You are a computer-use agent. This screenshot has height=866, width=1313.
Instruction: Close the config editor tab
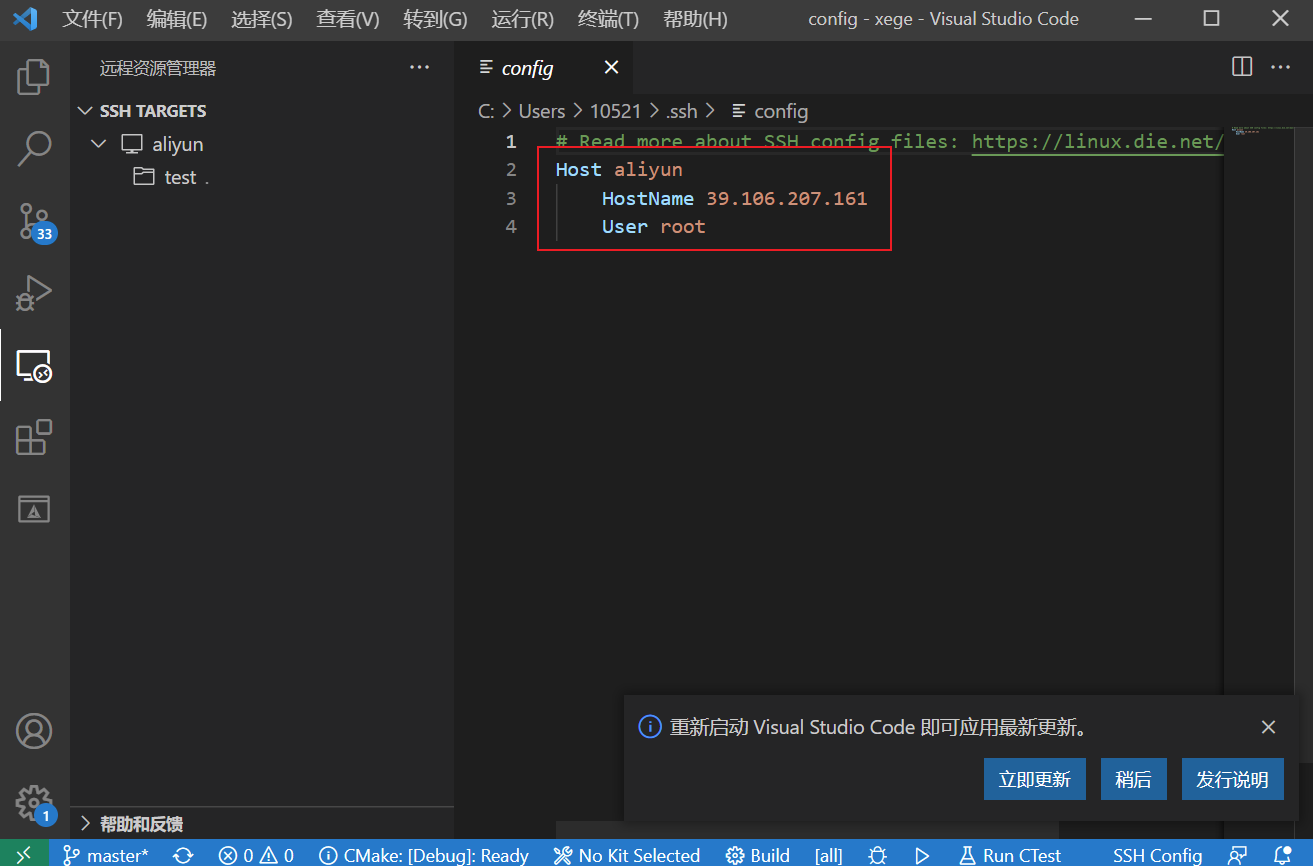[x=611, y=67]
